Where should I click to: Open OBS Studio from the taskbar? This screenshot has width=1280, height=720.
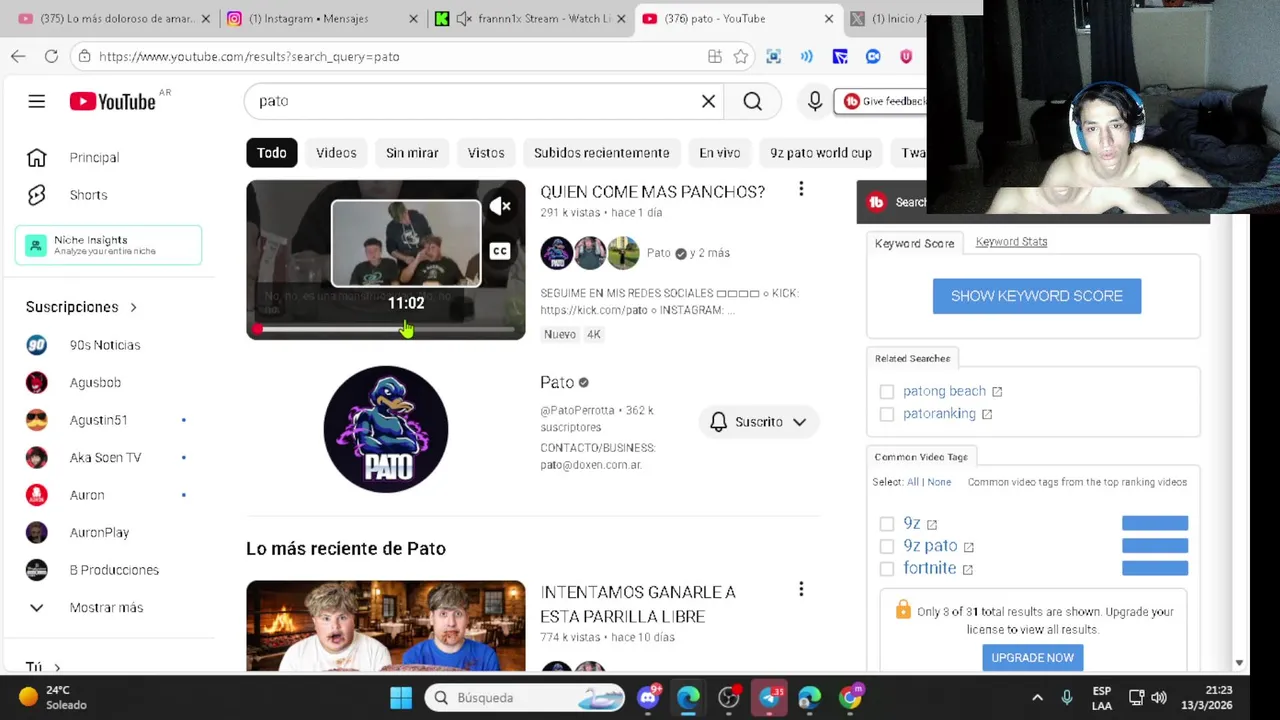pyautogui.click(x=729, y=697)
